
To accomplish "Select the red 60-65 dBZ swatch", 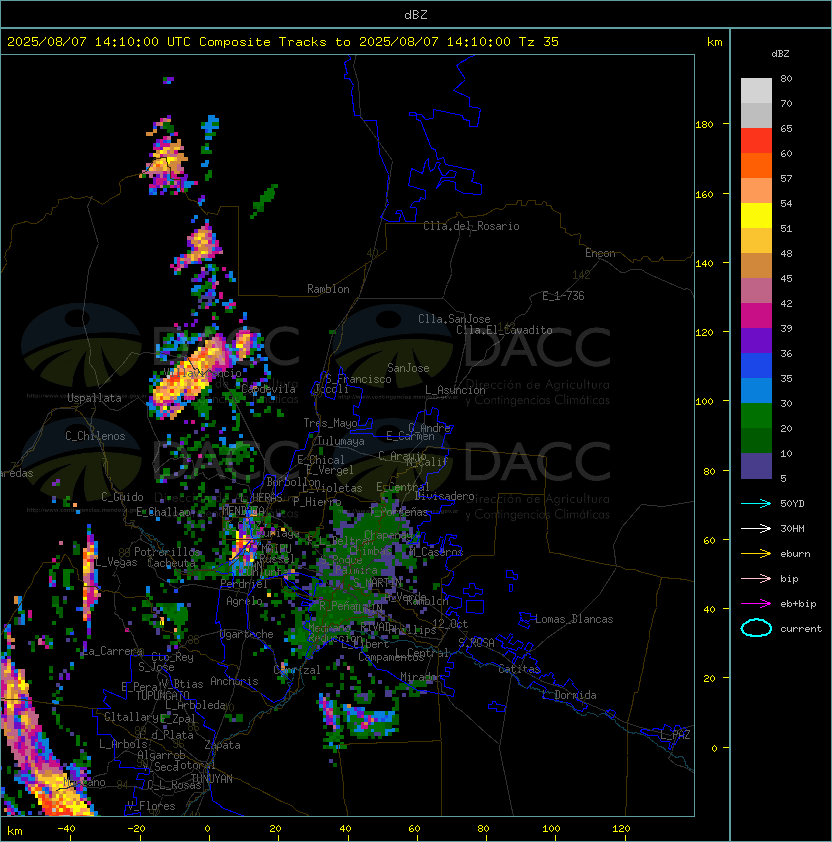I will coord(756,141).
